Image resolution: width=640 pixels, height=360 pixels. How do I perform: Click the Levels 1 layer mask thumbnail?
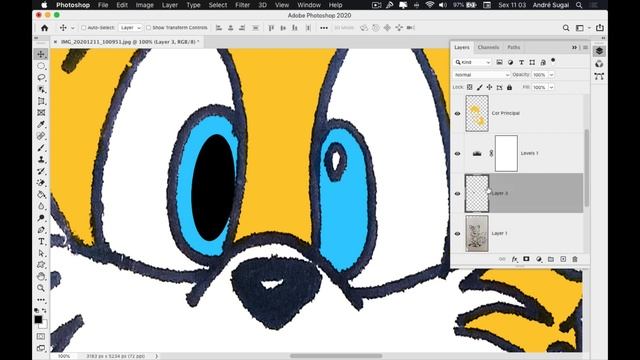coord(506,153)
